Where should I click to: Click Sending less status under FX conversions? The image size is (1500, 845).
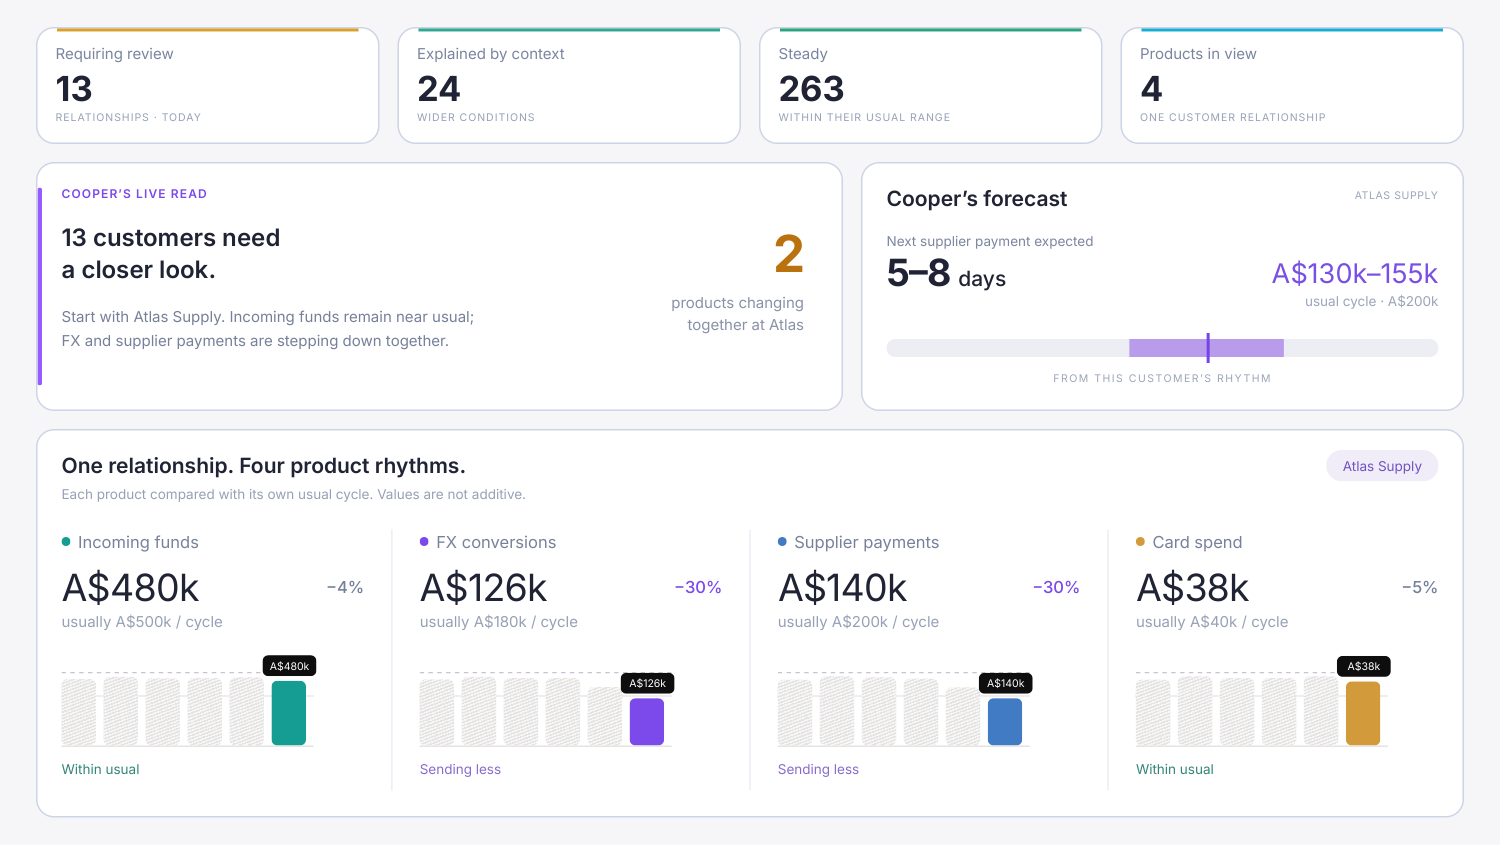tap(460, 769)
